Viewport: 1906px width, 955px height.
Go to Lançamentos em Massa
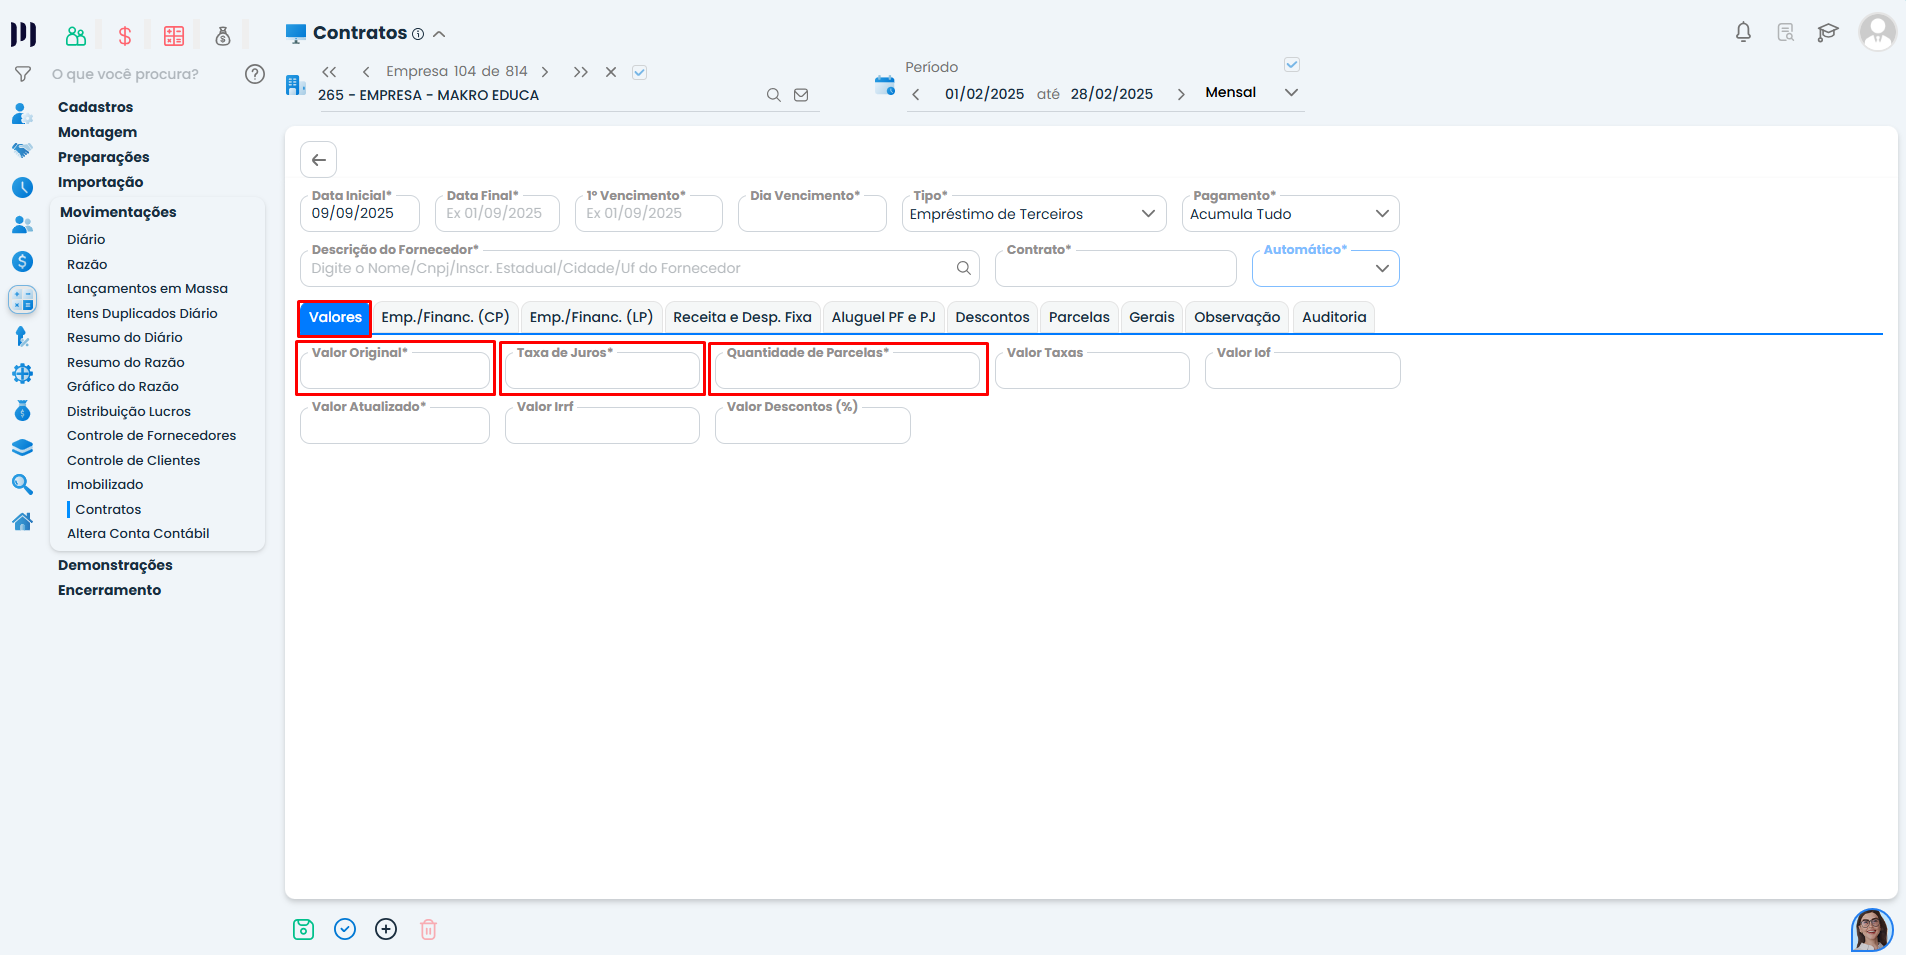(x=147, y=289)
